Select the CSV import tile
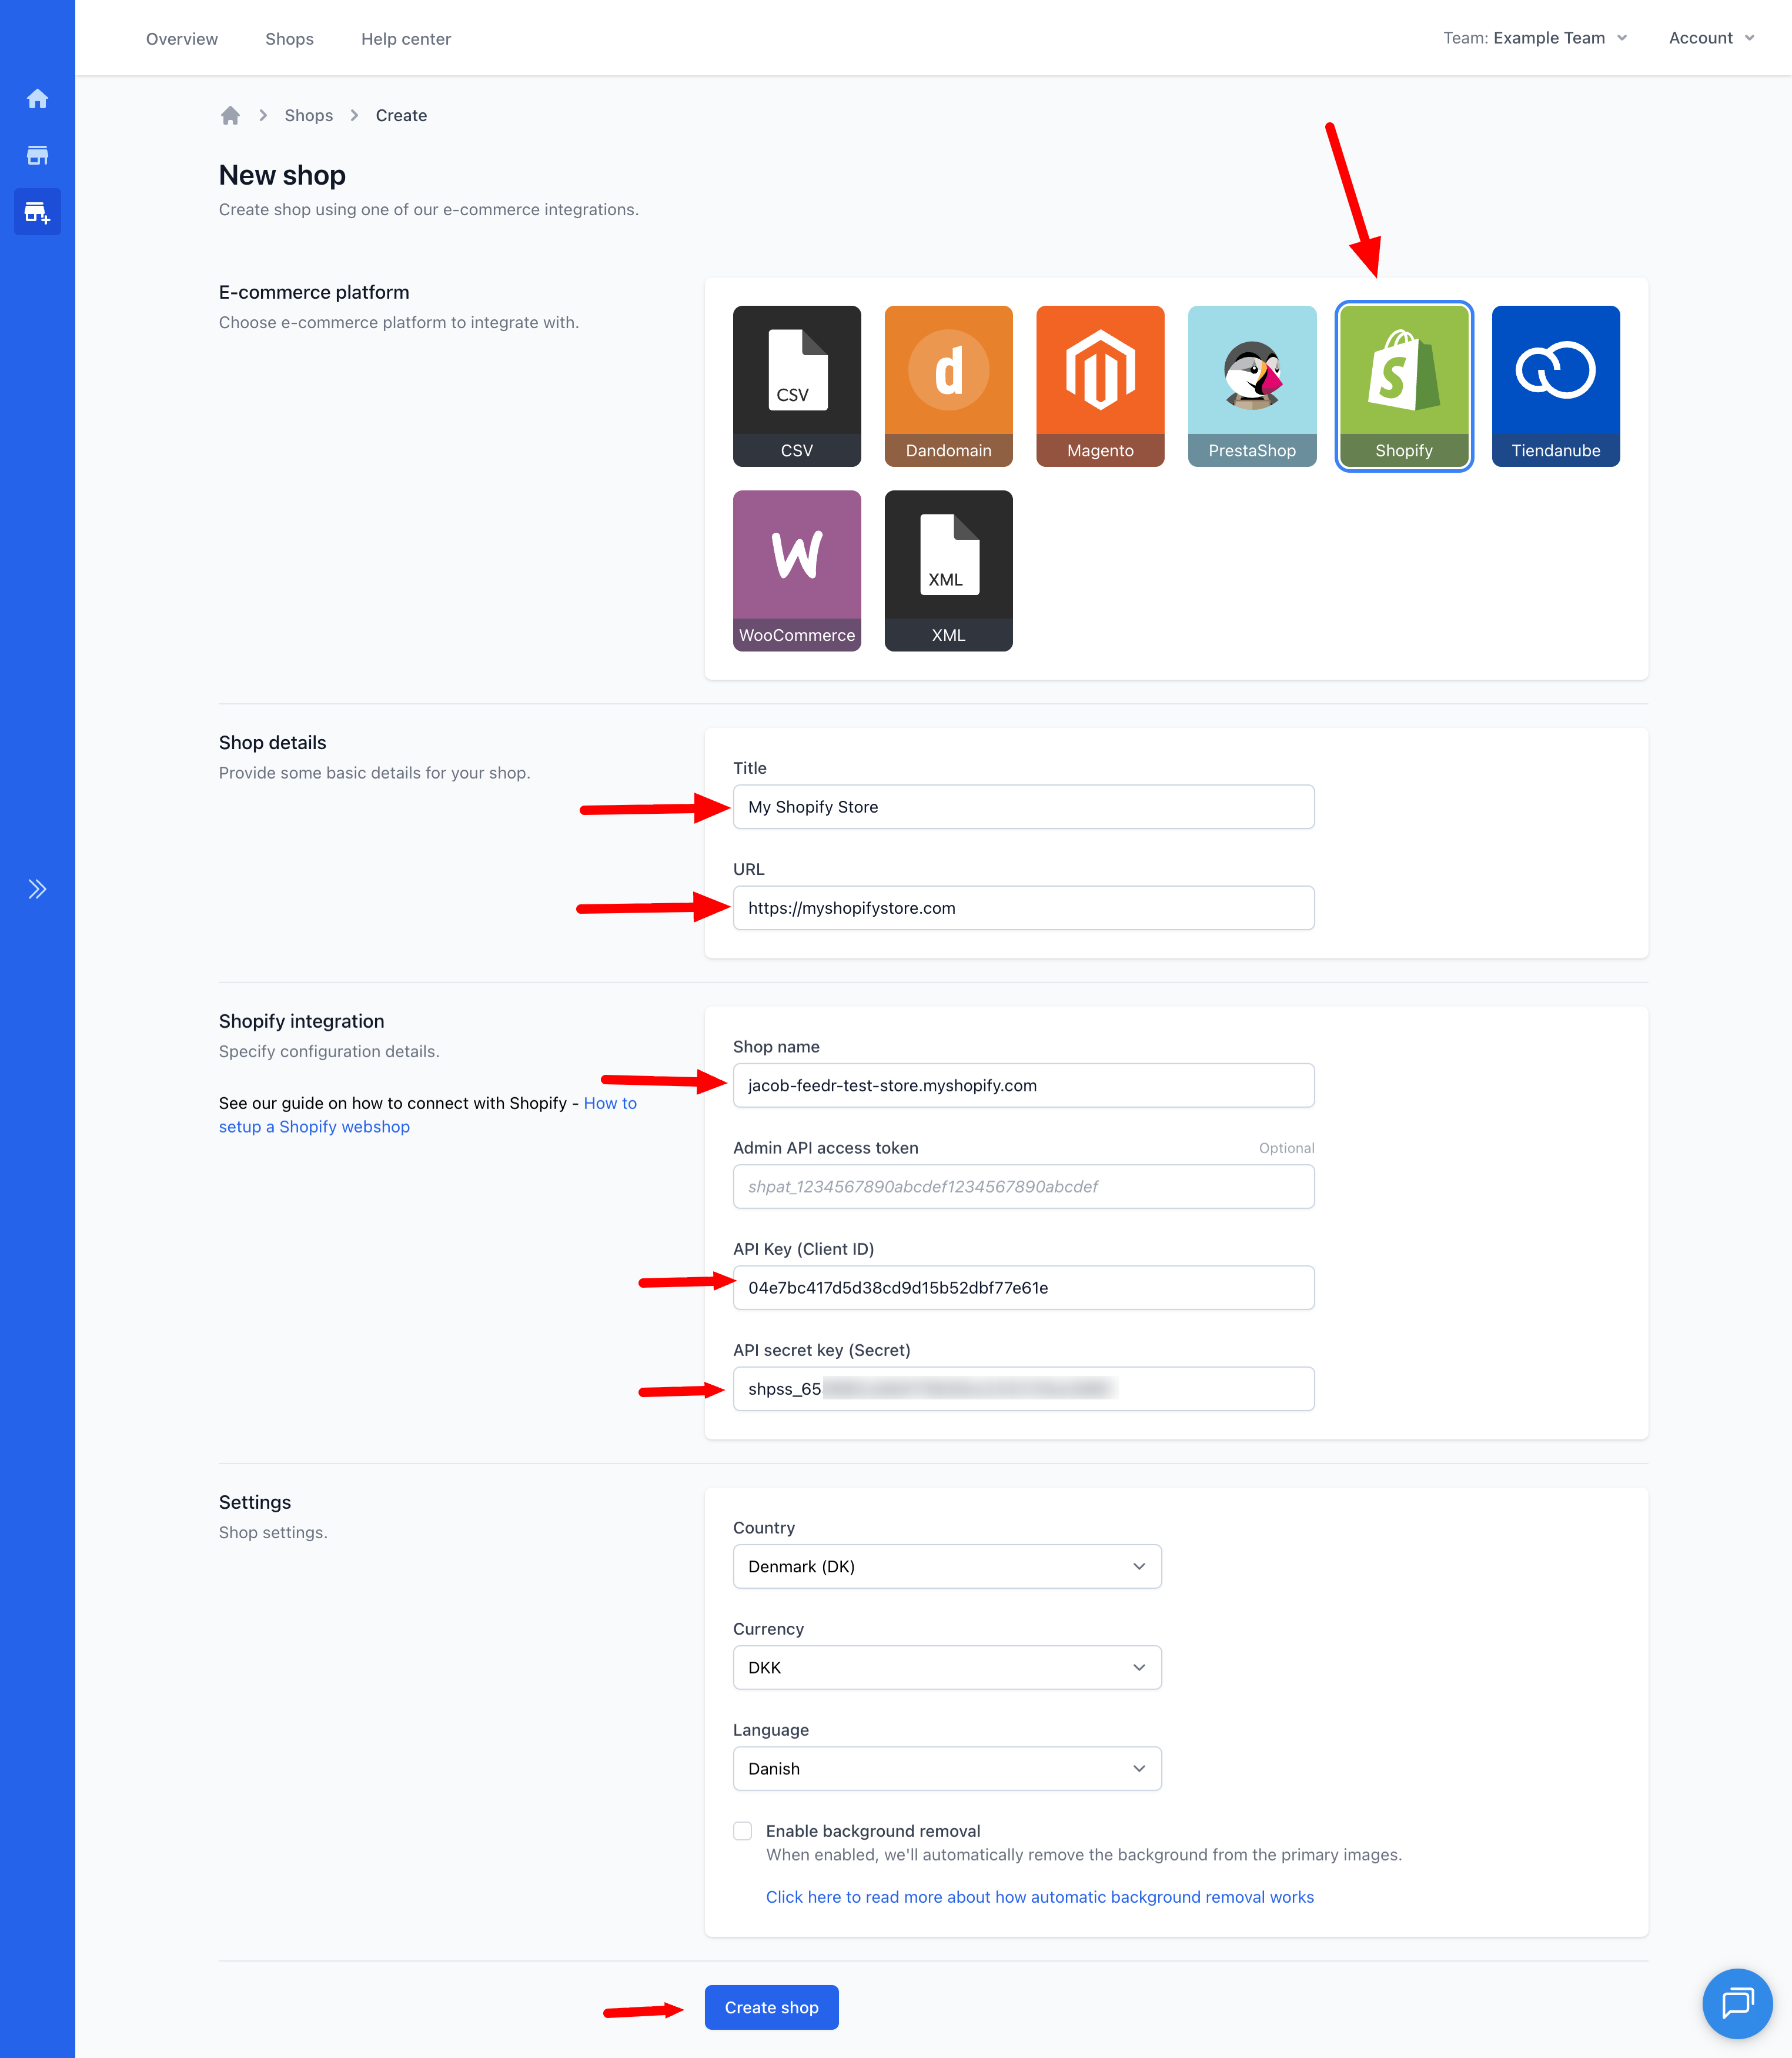Viewport: 1792px width, 2058px height. pos(796,385)
